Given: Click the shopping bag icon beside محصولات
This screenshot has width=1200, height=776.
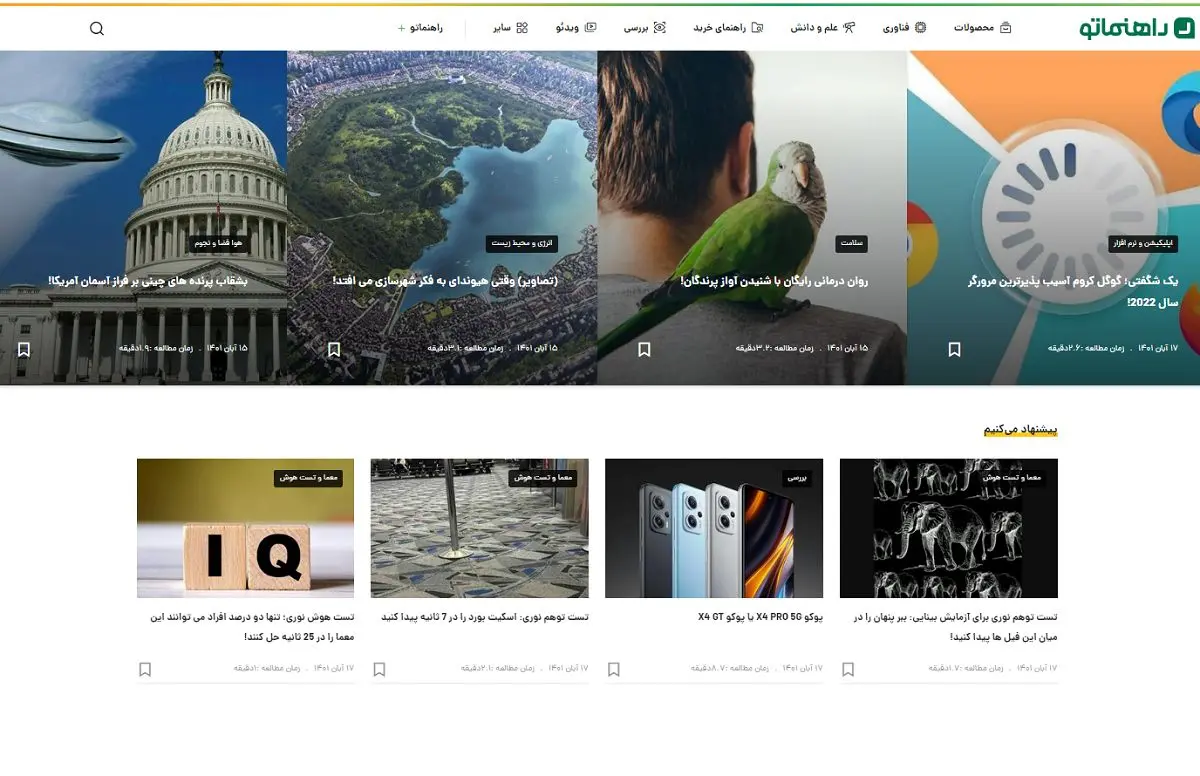Looking at the screenshot, I should (x=1006, y=28).
